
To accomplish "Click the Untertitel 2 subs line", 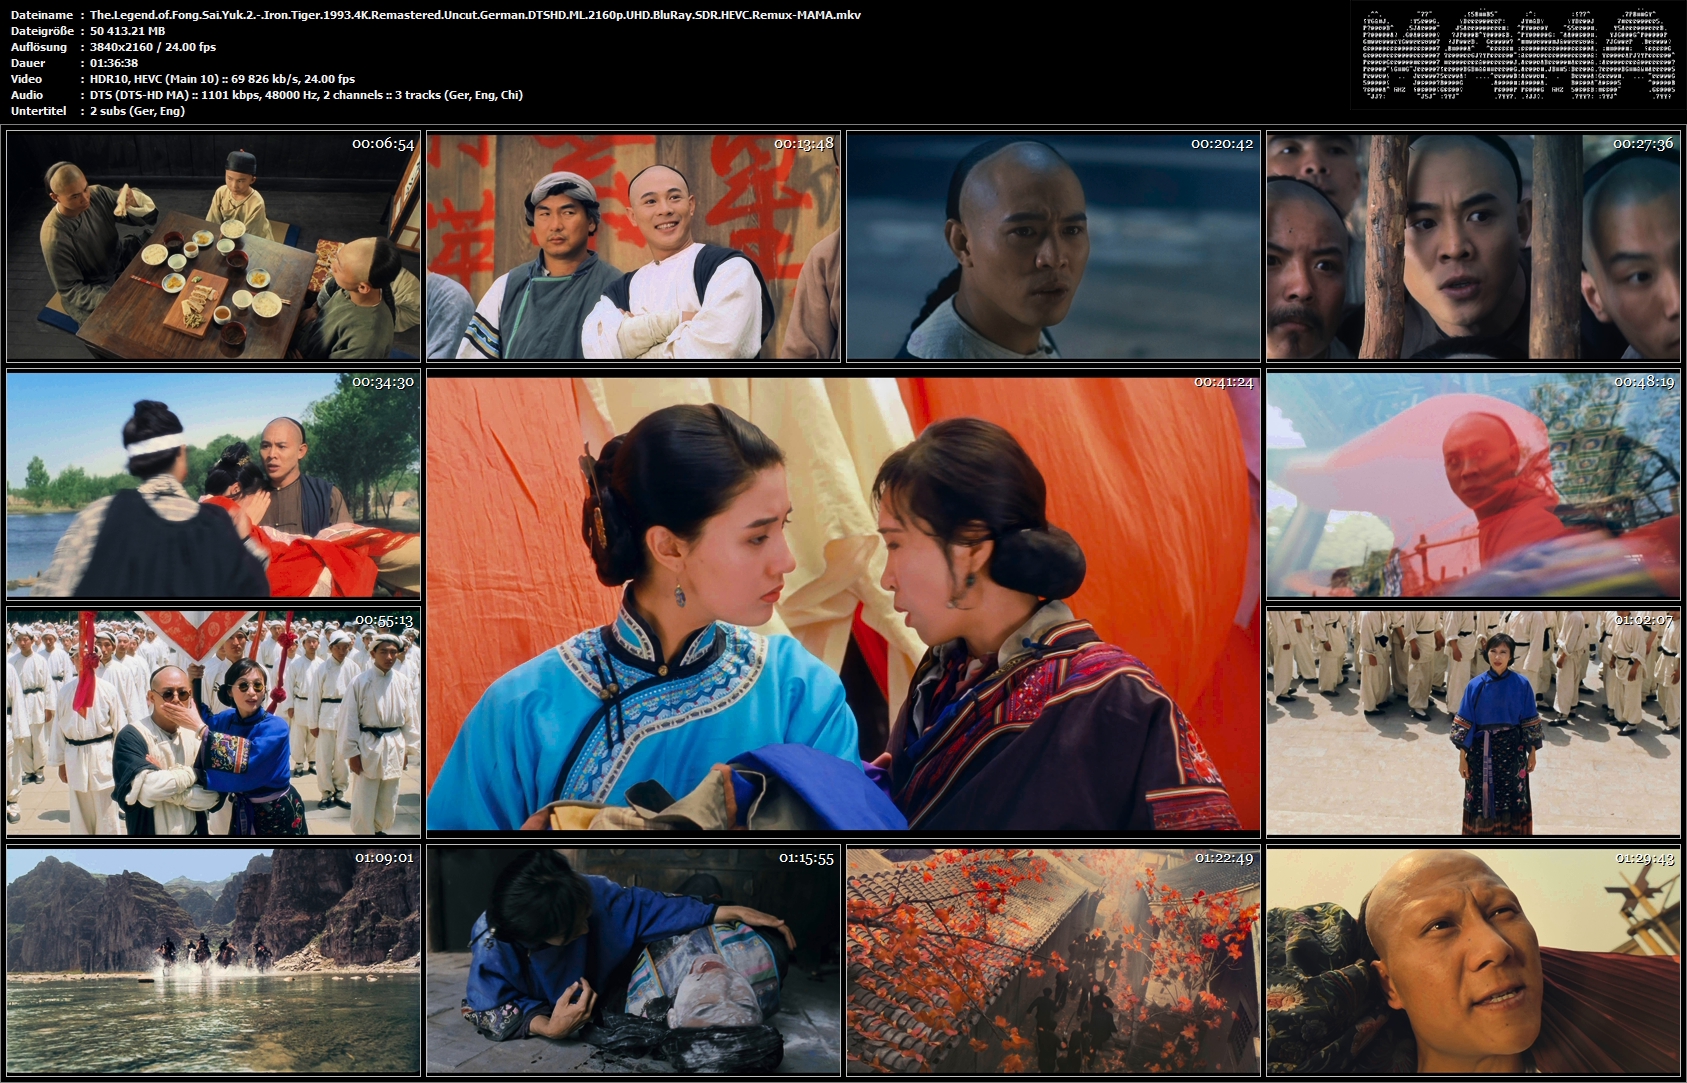I will [x=137, y=111].
